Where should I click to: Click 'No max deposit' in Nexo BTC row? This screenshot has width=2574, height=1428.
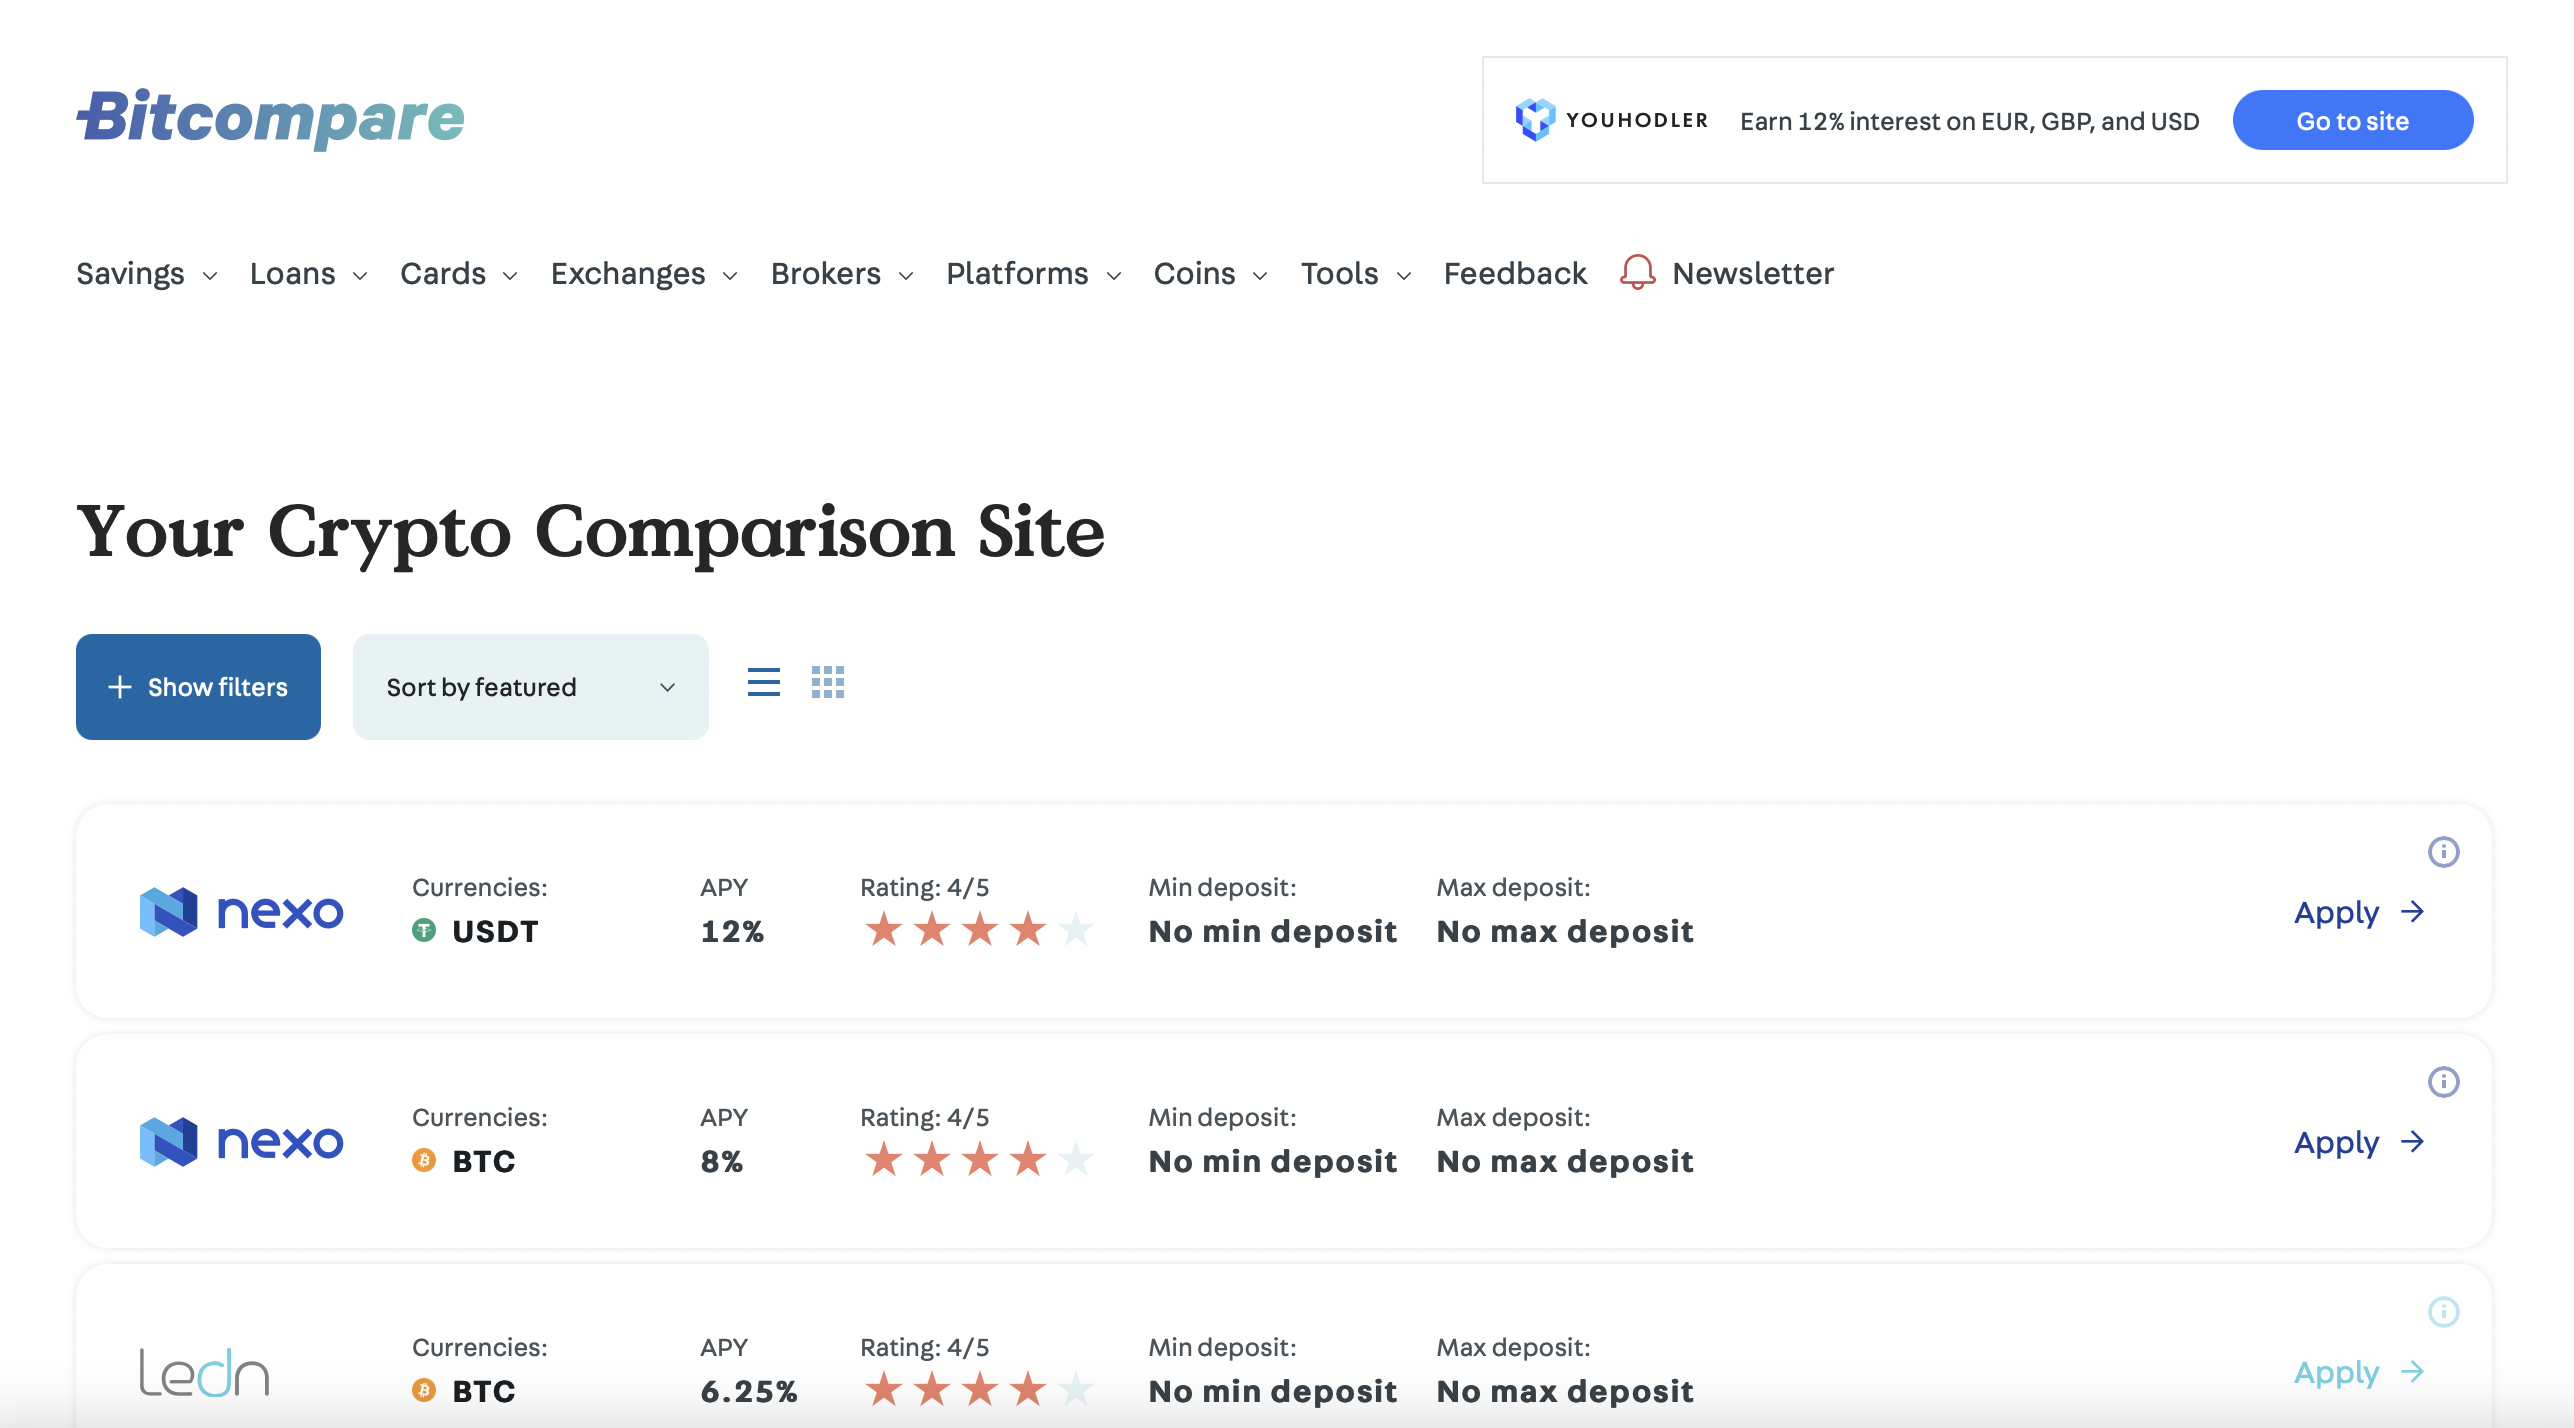1565,1161
